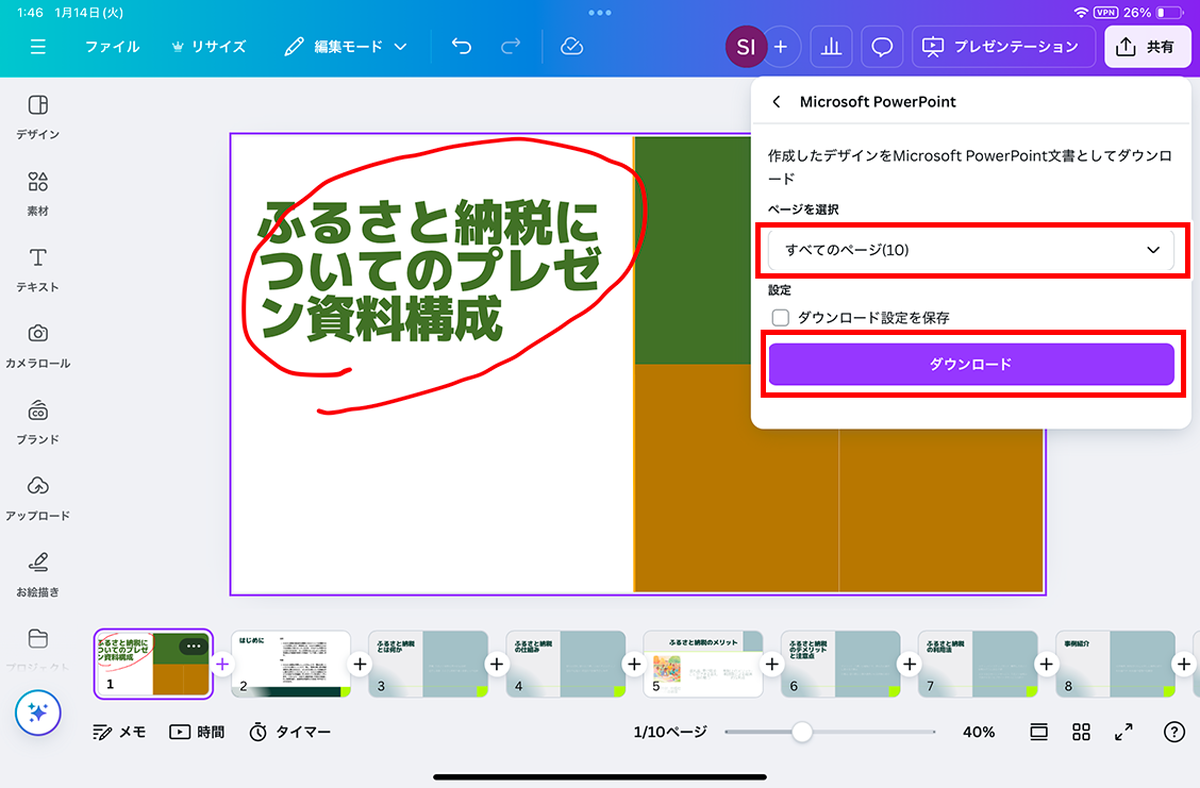This screenshot has height=788, width=1200.
Task: Redo the last action
Action: 511,47
